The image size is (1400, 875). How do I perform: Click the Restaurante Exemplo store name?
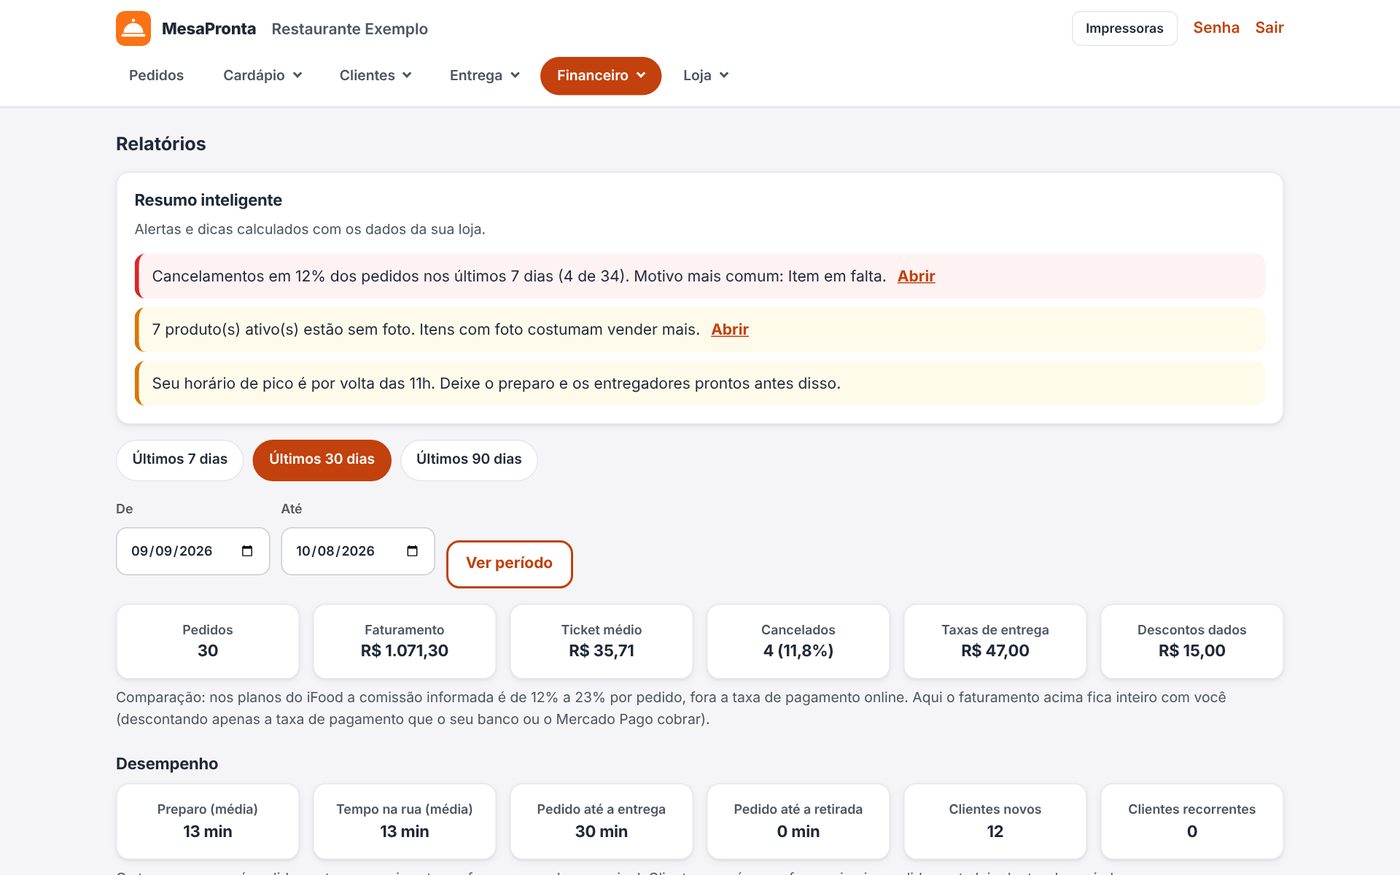[x=350, y=29]
